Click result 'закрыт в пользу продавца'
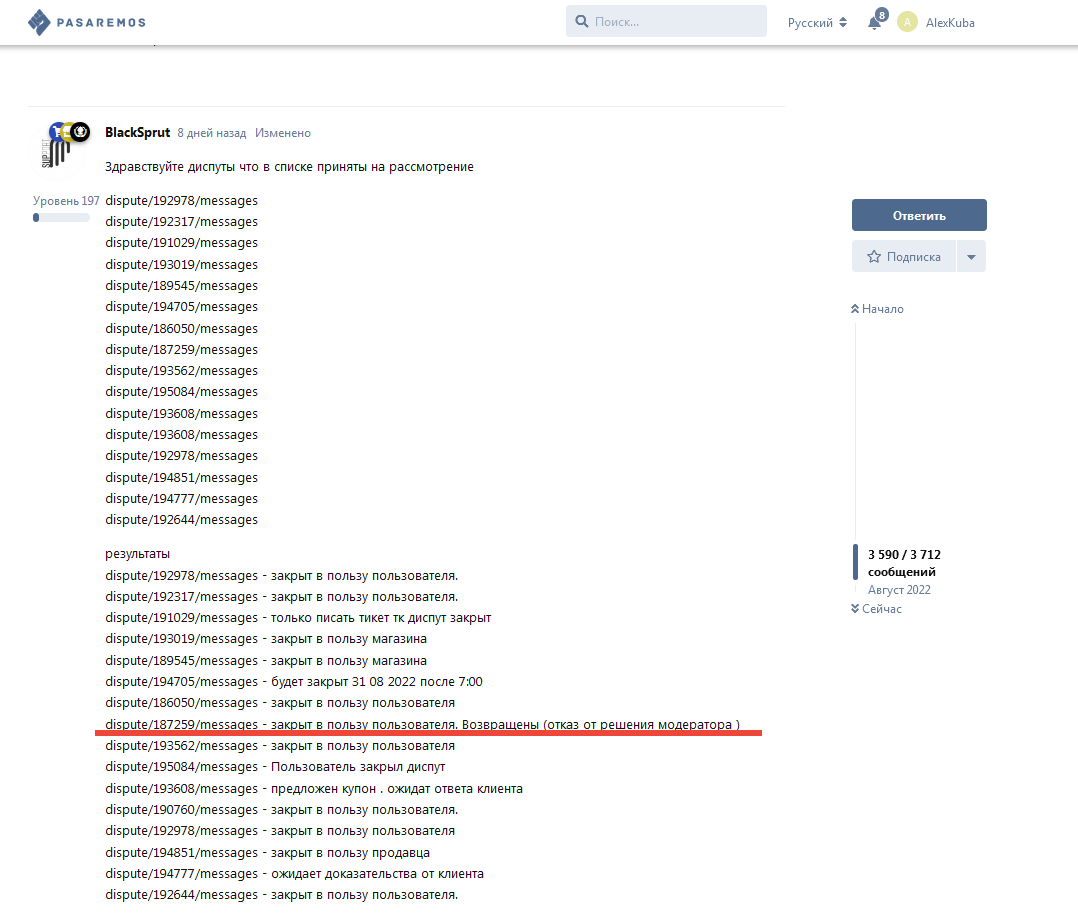This screenshot has width=1078, height=916. [350, 853]
